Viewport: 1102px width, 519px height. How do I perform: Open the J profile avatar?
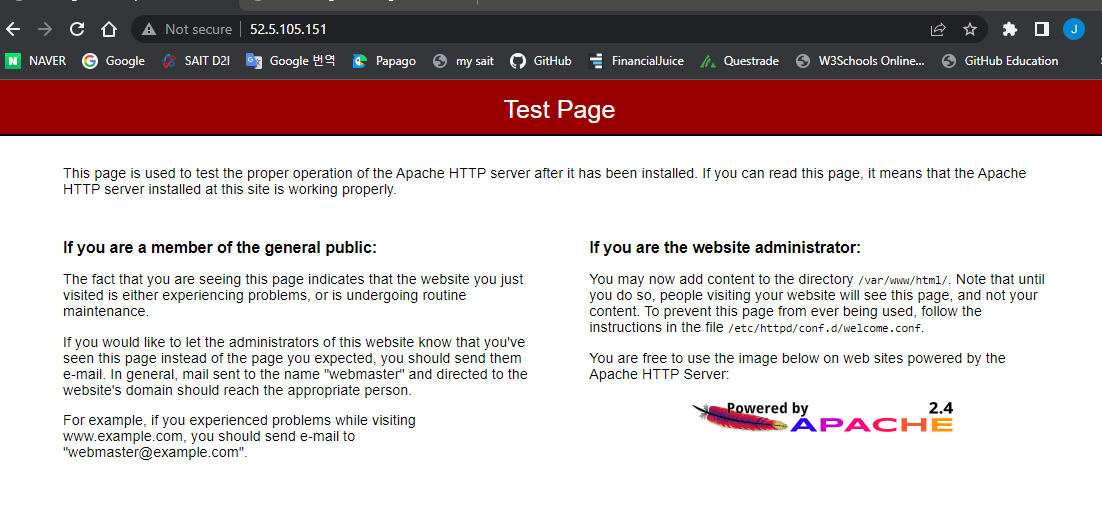pos(1073,29)
